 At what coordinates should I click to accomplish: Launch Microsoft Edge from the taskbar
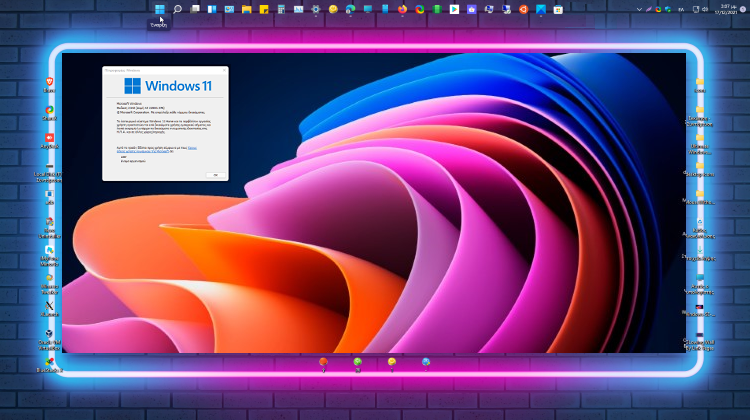350,9
